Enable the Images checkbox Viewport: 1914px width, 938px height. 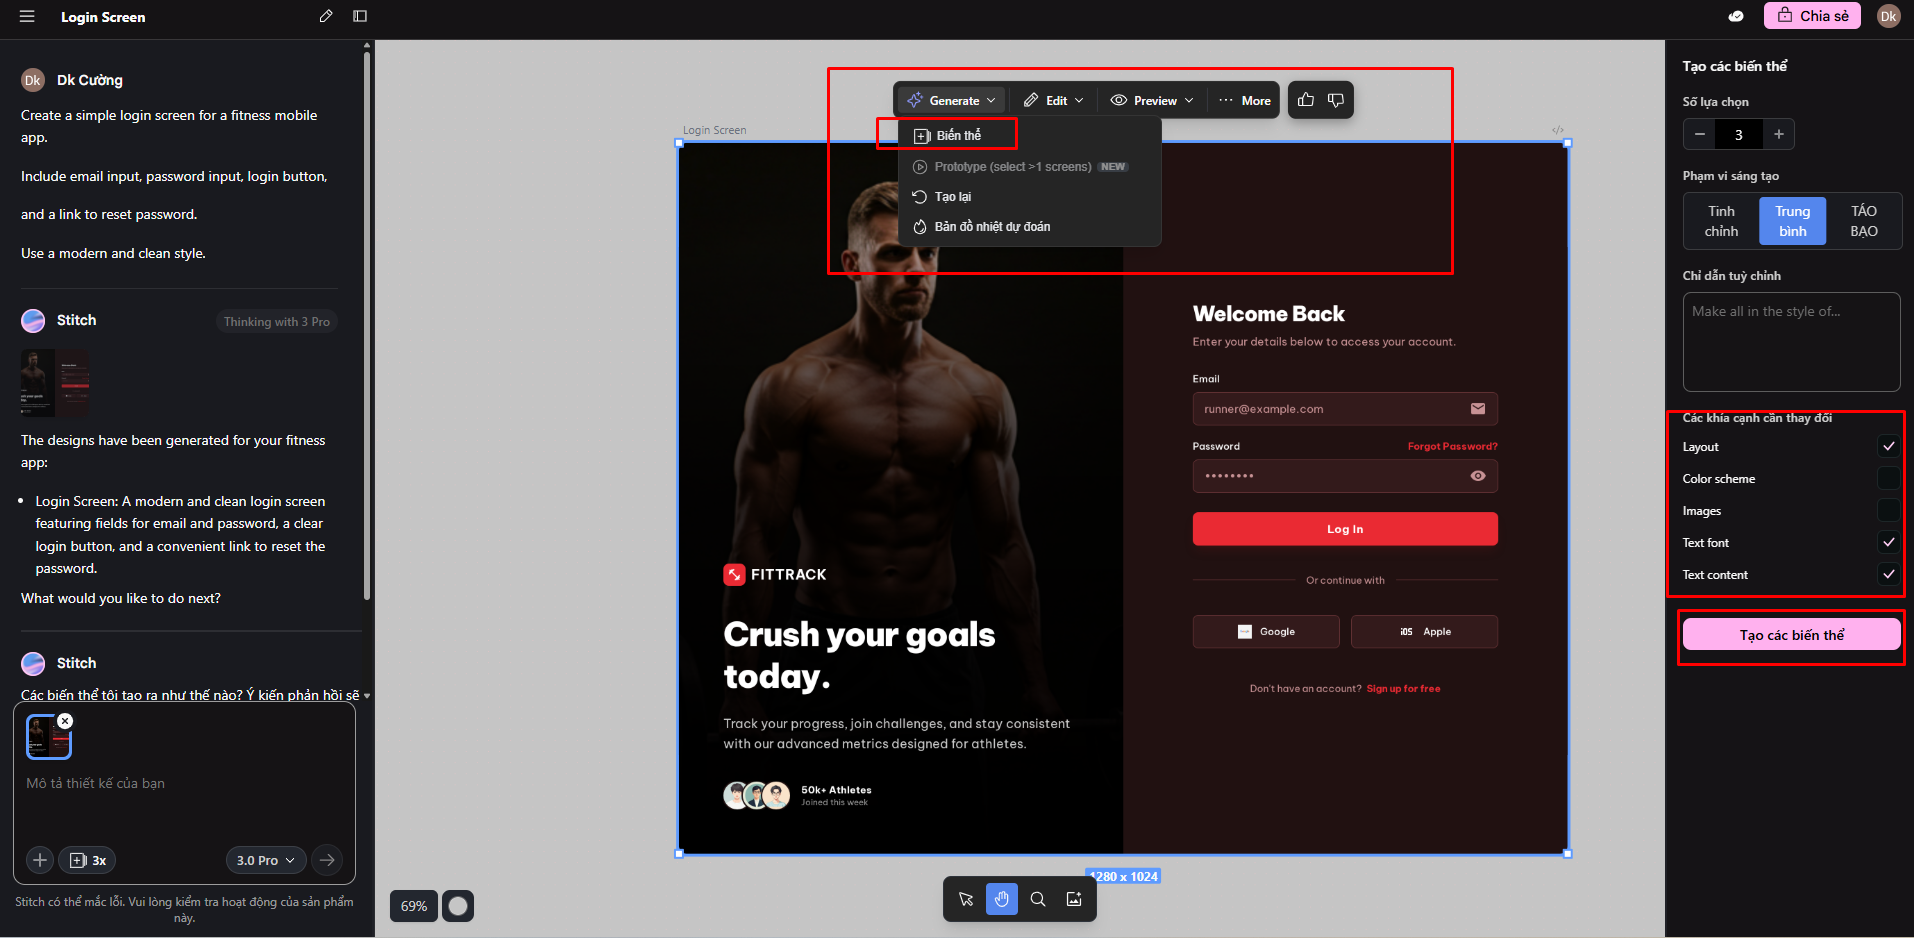point(1888,511)
